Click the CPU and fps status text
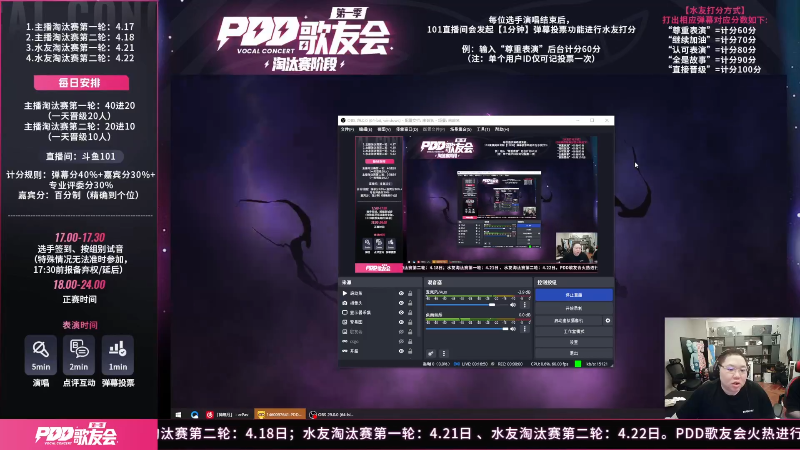Screen dimensions: 800x450 tap(549, 364)
